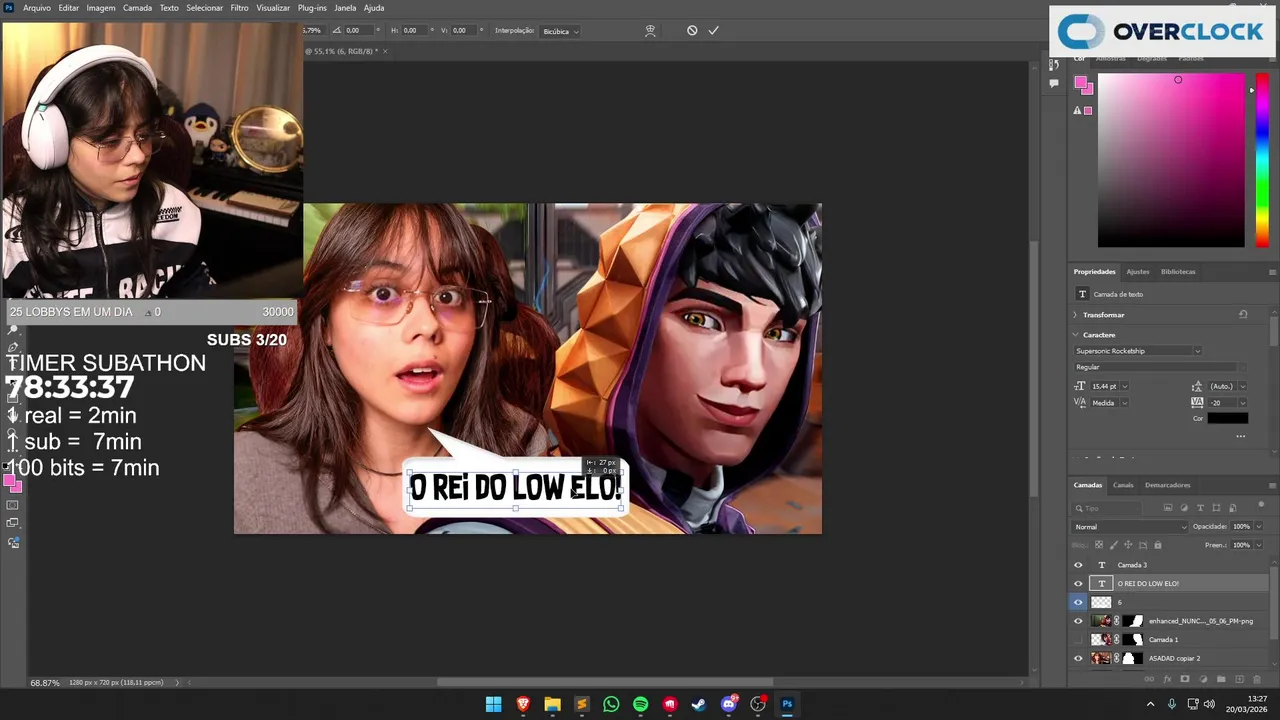This screenshot has width=1280, height=720.
Task: Open the Janela menu
Action: [x=345, y=8]
